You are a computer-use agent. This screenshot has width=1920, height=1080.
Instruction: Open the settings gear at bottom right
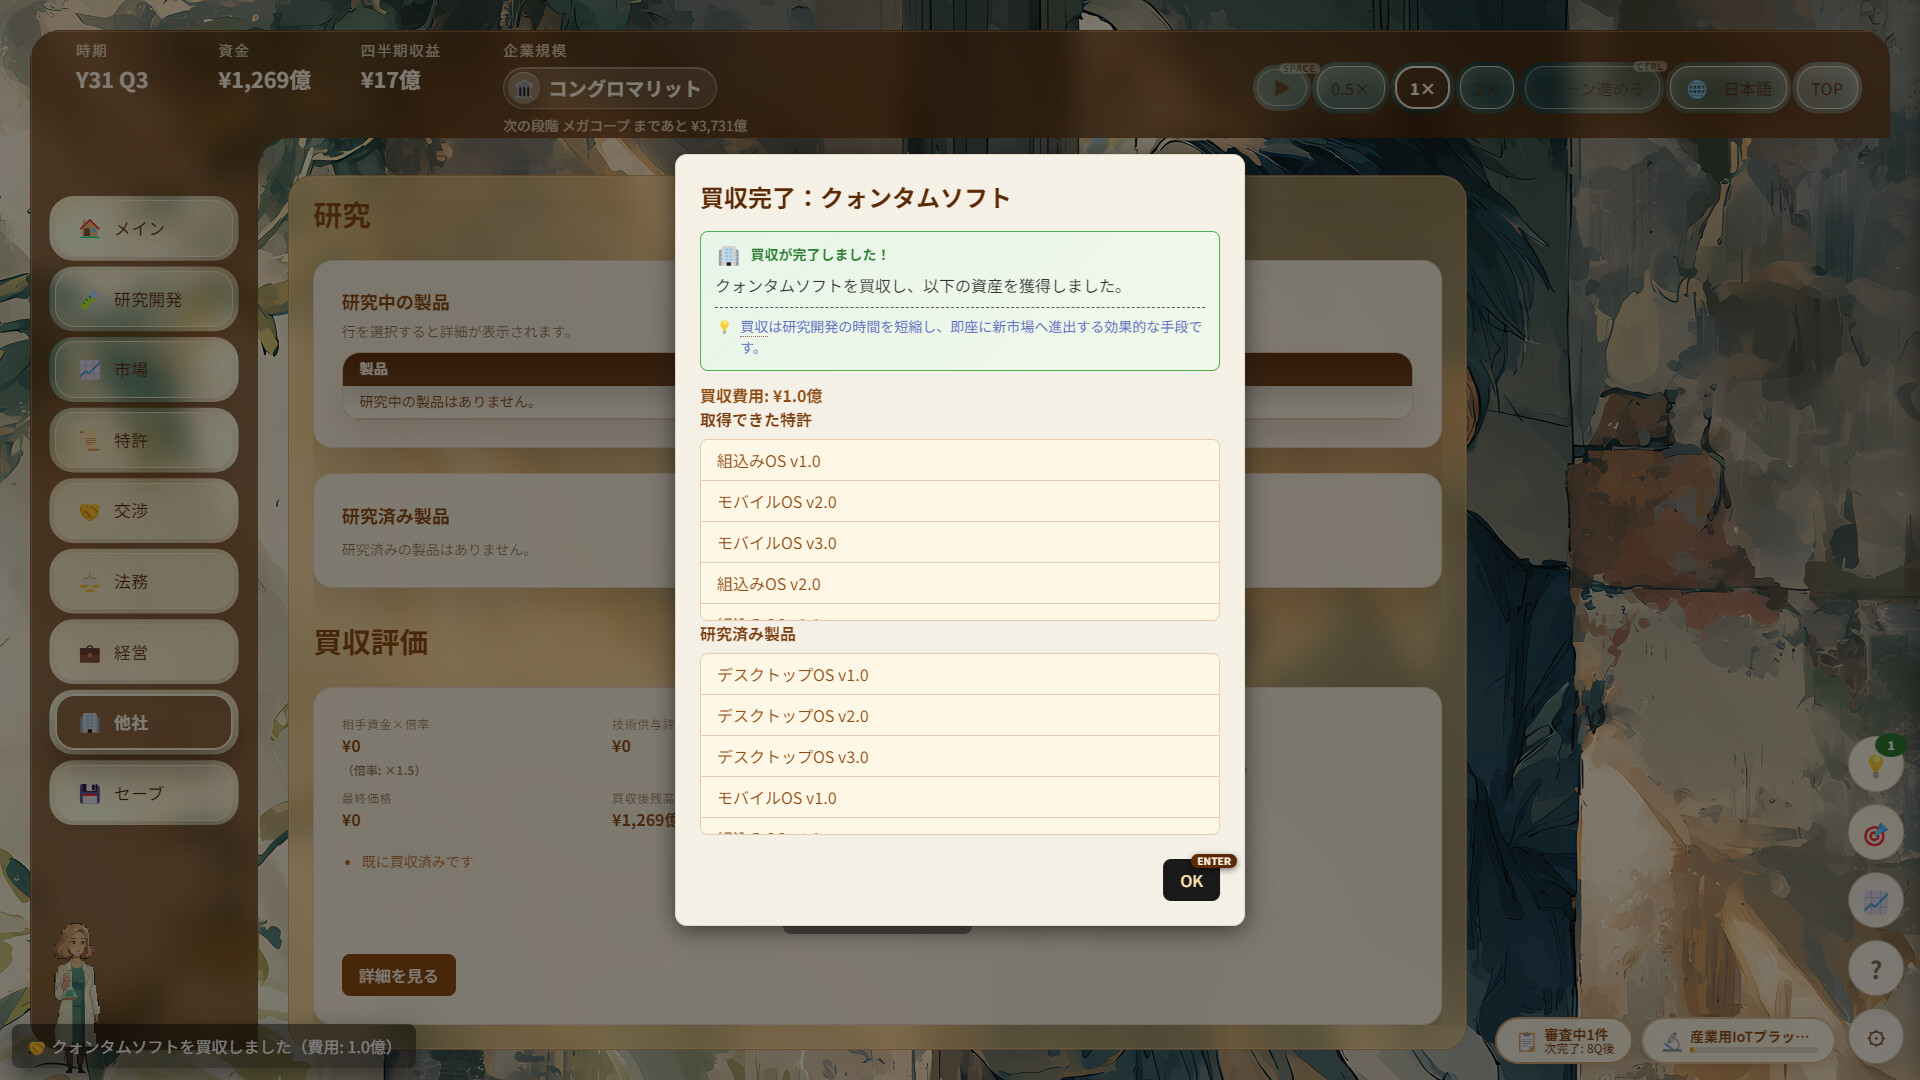tap(1878, 1039)
